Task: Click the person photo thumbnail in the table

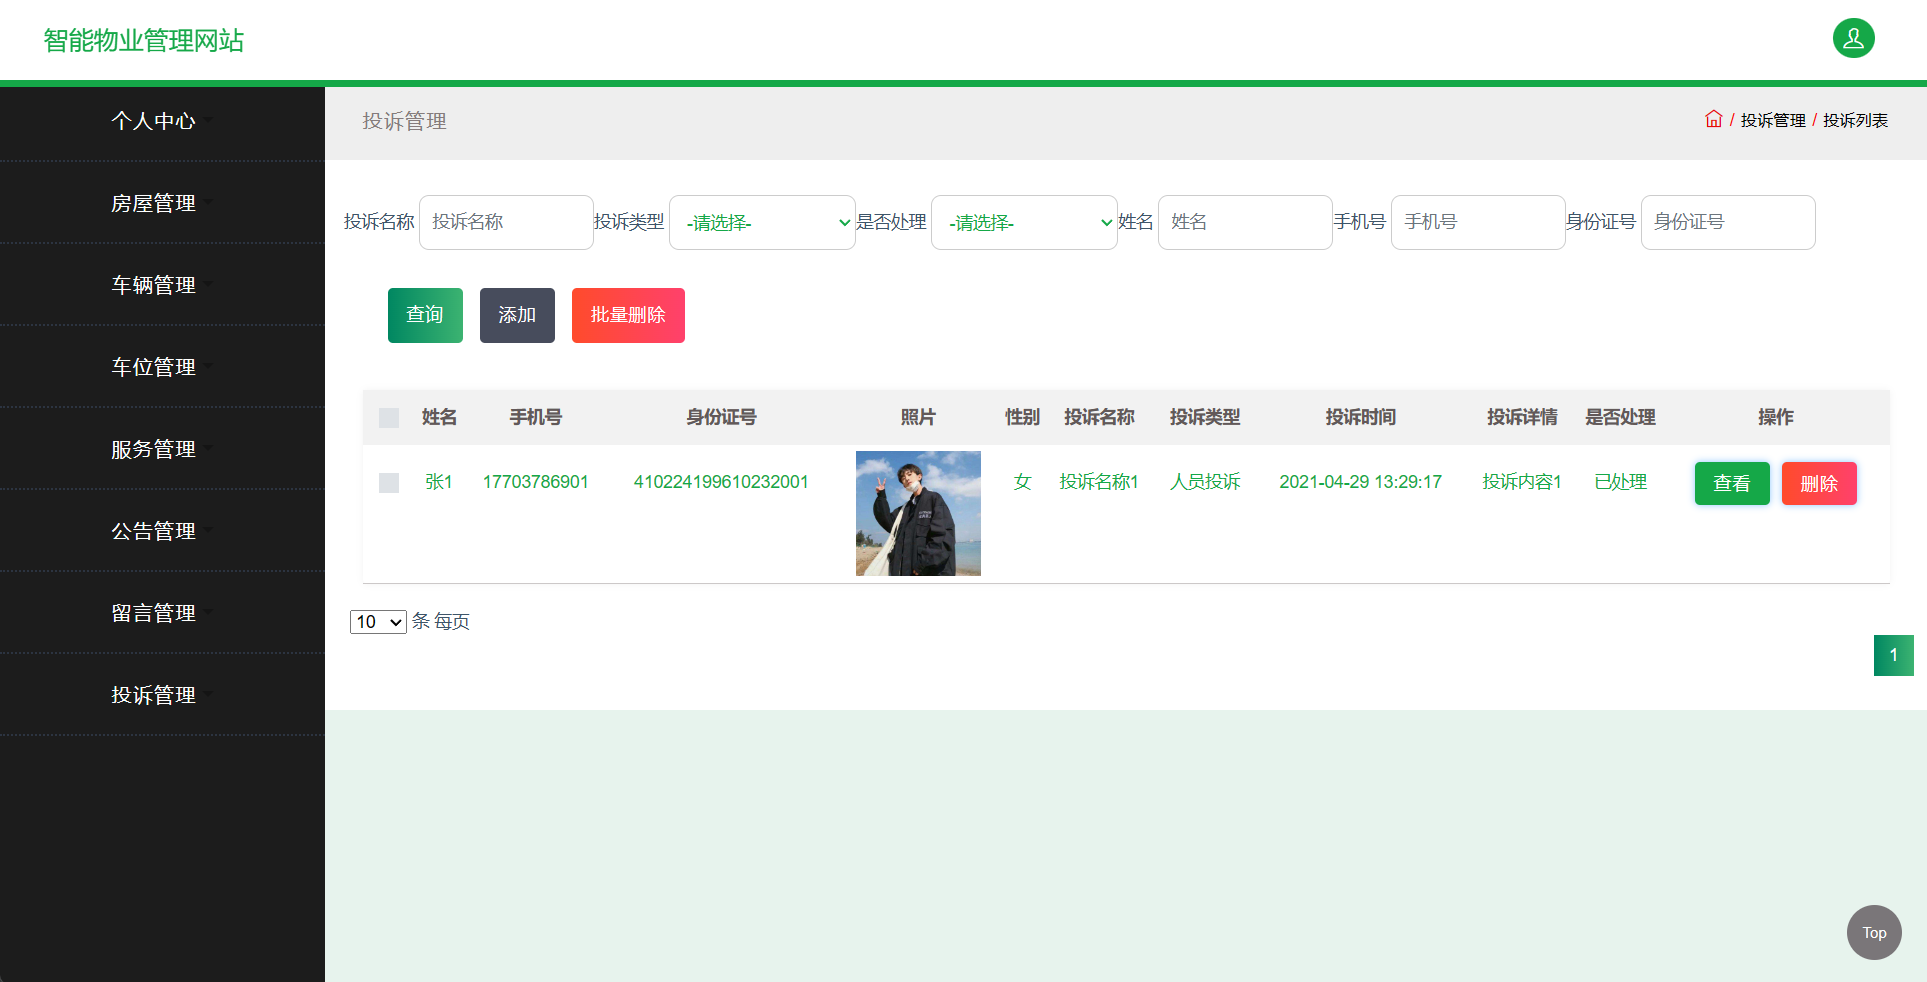Action: click(917, 513)
